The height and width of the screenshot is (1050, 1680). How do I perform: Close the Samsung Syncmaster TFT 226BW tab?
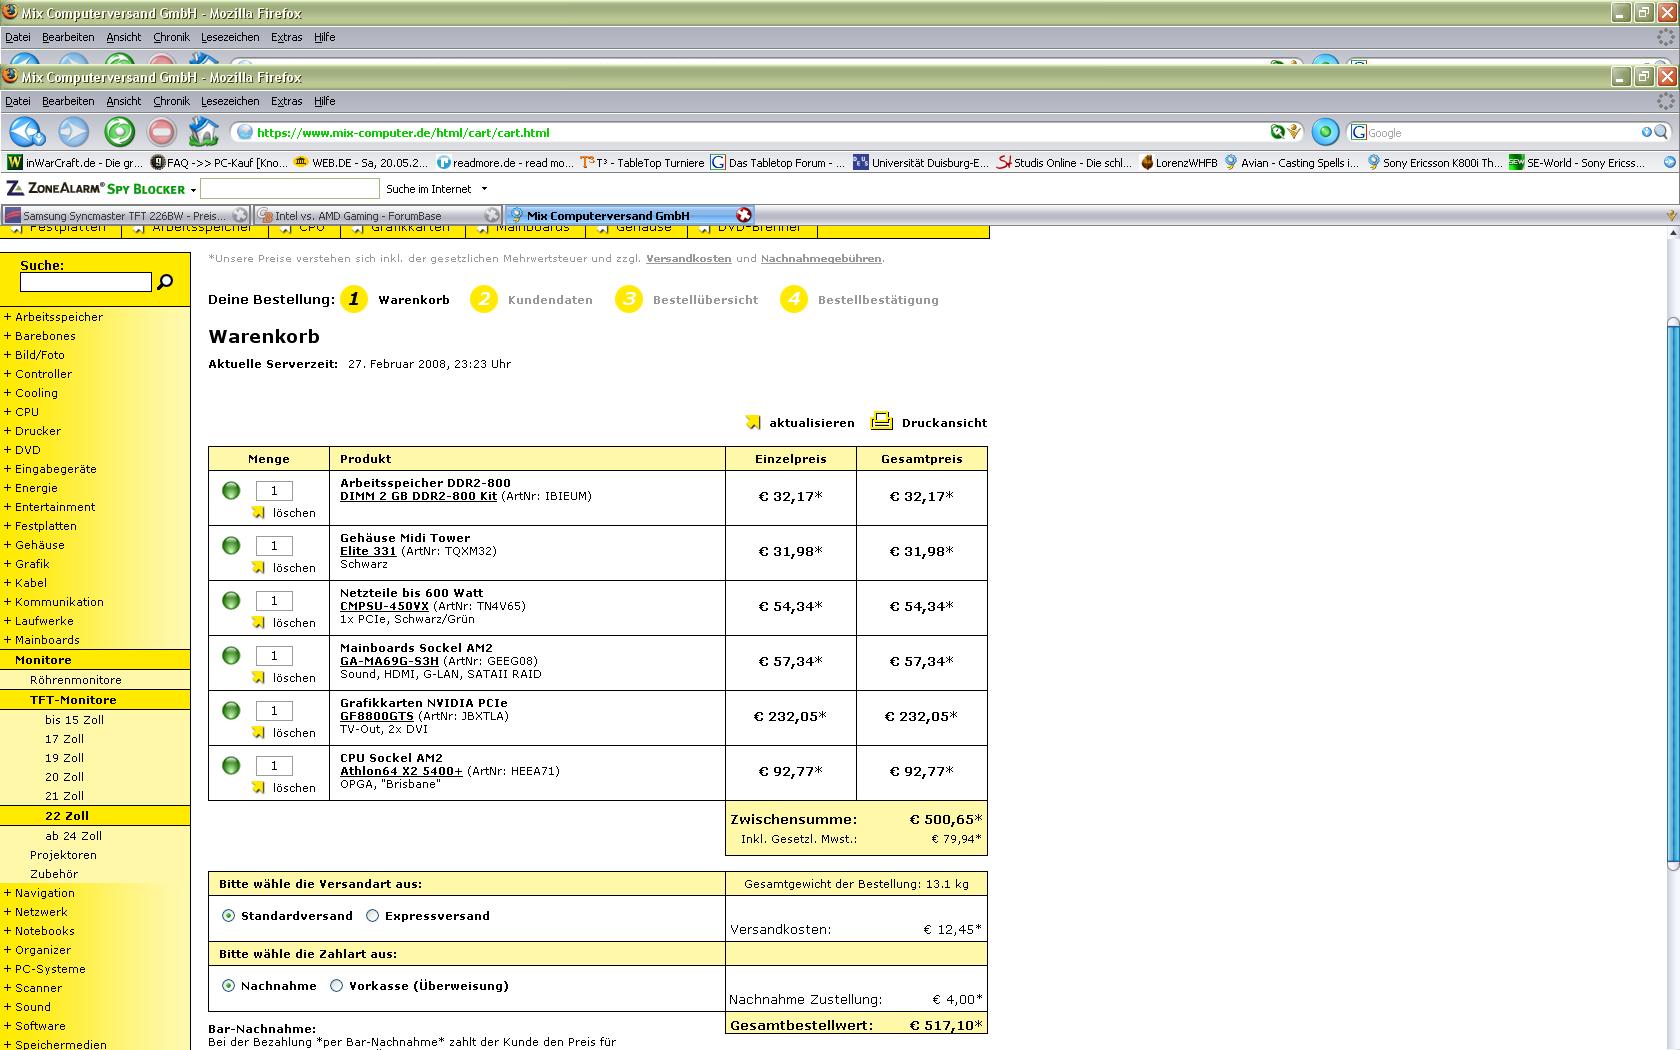pyautogui.click(x=240, y=215)
